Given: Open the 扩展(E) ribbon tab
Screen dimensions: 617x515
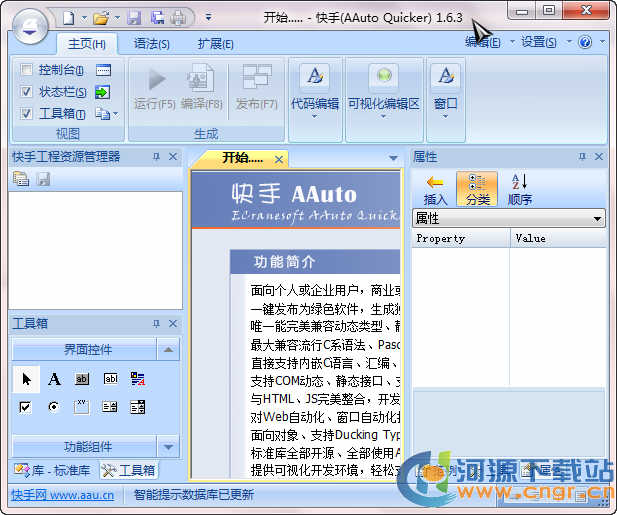Looking at the screenshot, I should (215, 44).
